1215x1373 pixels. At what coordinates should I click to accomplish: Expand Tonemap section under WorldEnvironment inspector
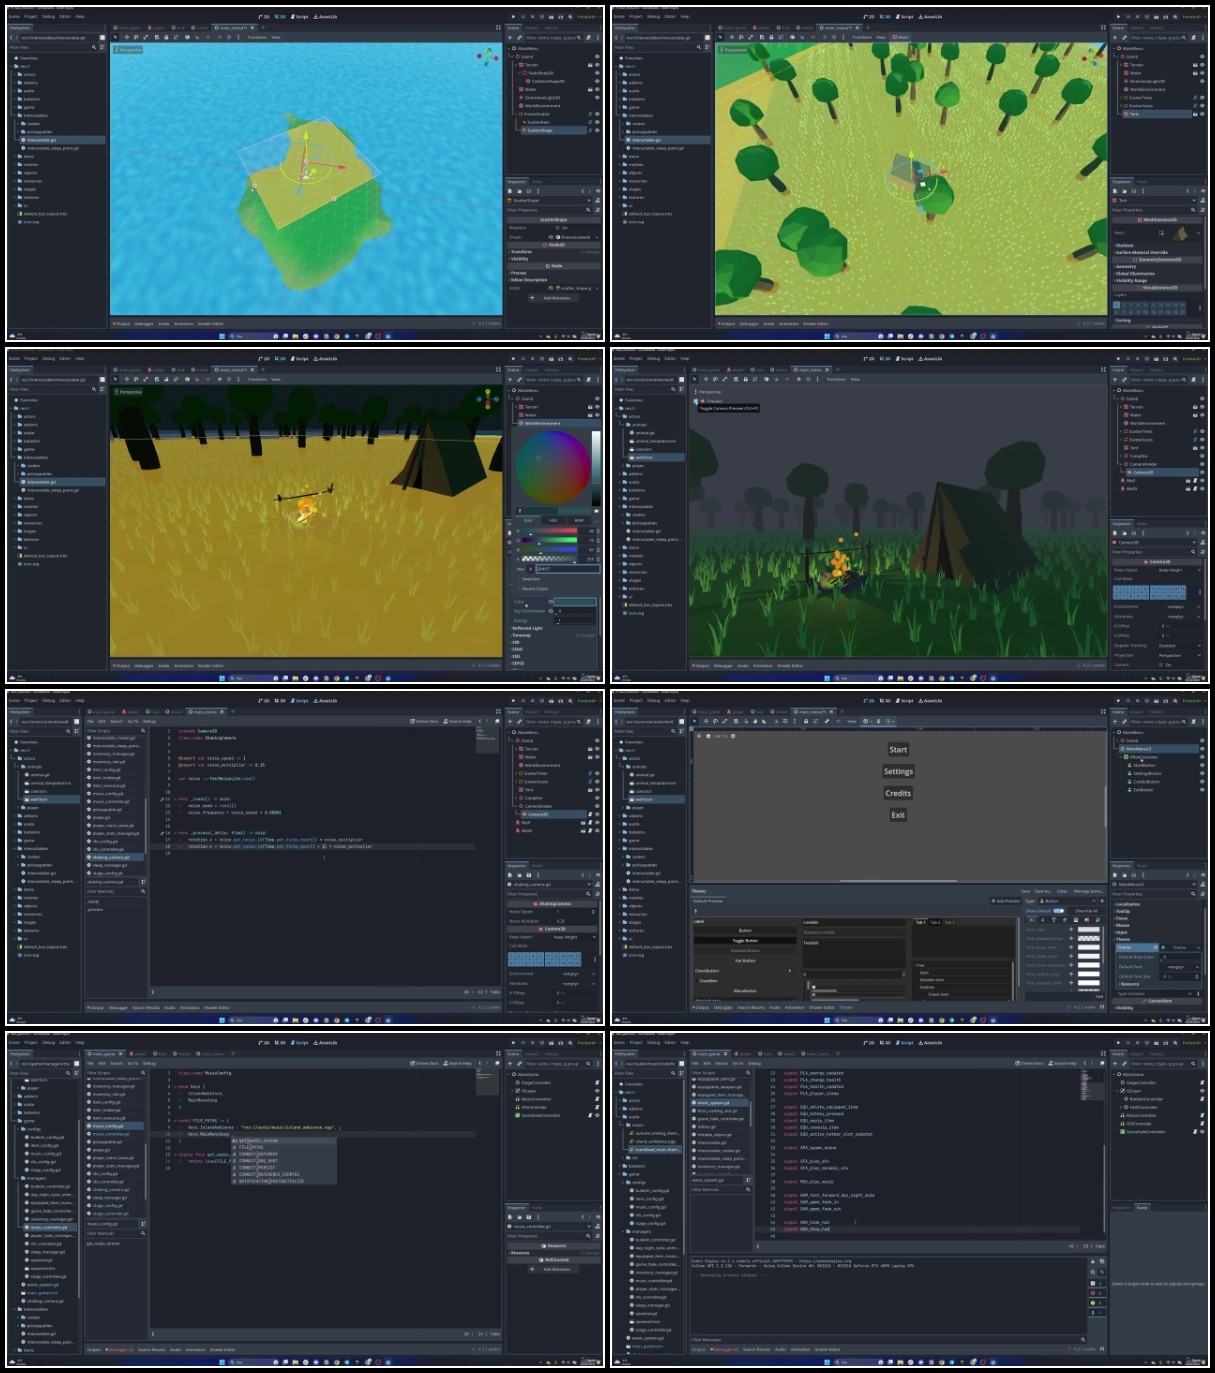[x=521, y=635]
